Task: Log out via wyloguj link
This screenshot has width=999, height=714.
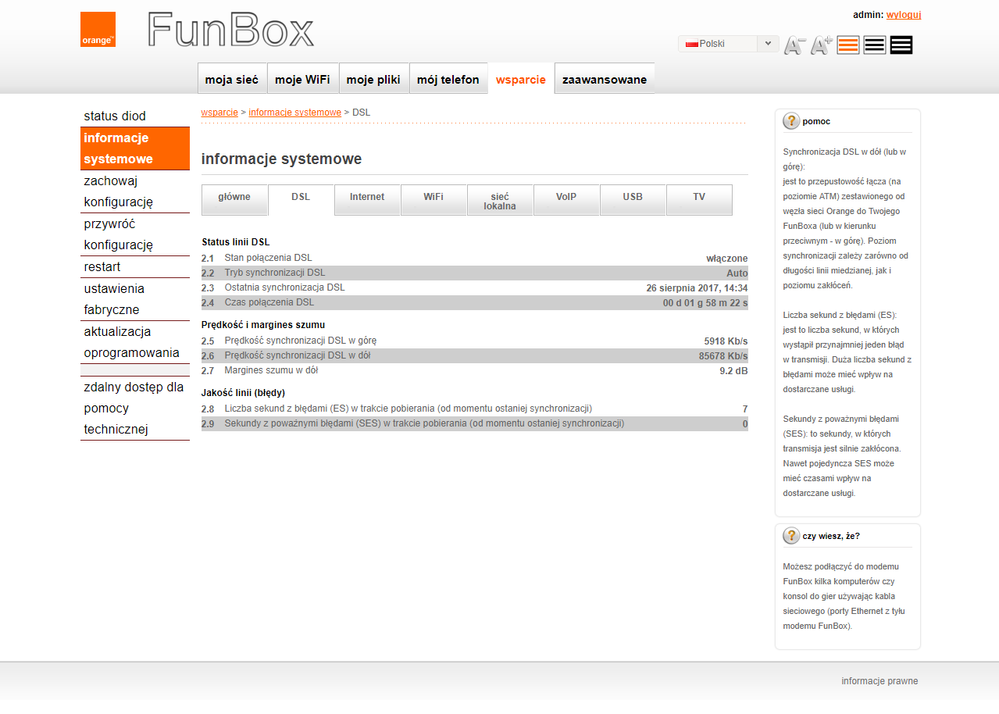Action: 903,15
